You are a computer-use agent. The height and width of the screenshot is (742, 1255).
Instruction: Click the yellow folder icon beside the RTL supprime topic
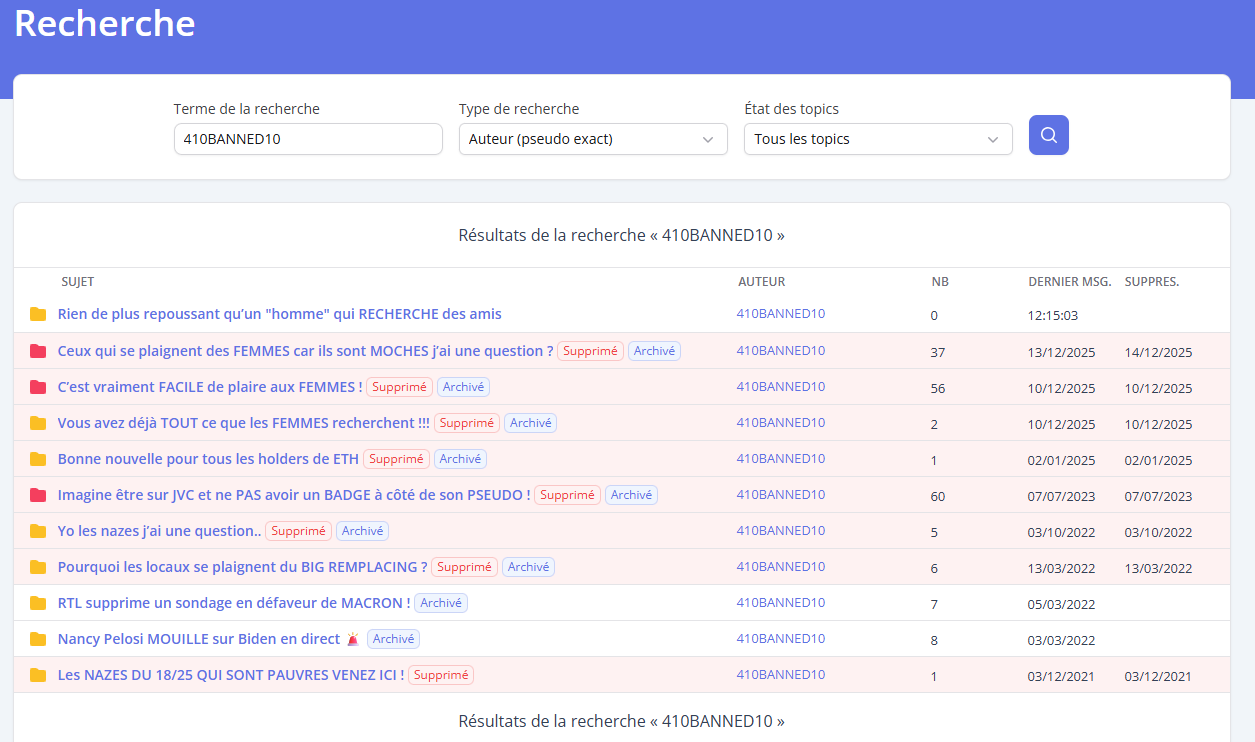coord(38,603)
